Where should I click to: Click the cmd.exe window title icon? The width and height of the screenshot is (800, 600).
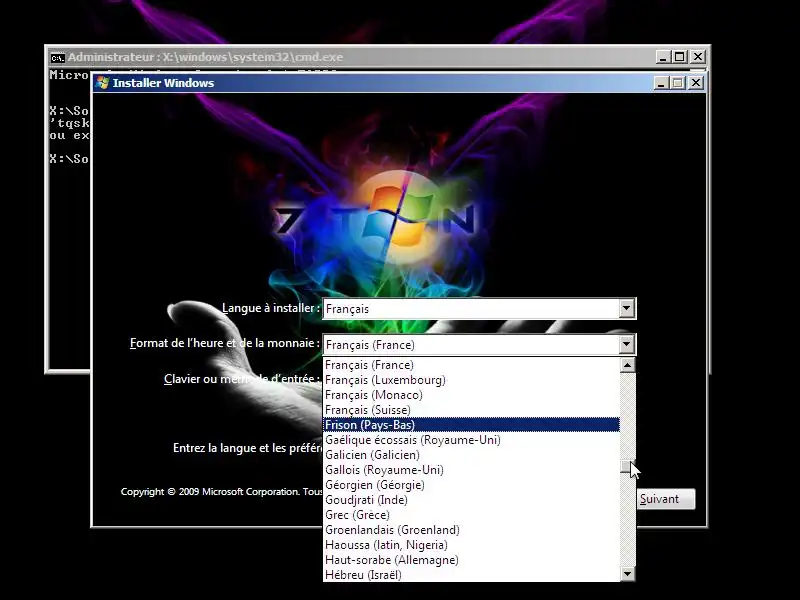click(x=57, y=57)
